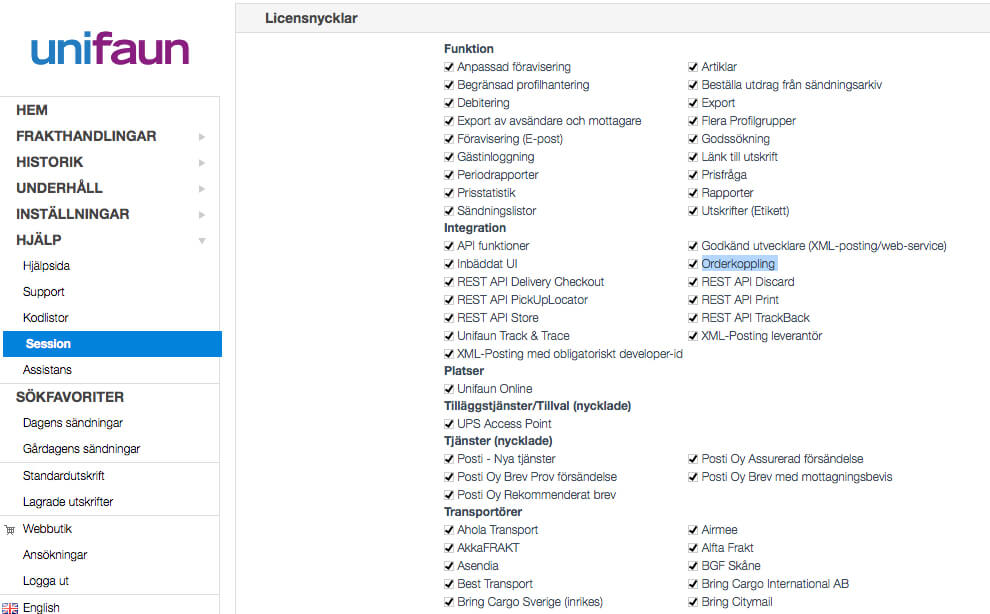The image size is (990, 614).
Task: Open the FRAKTHANDLINGAR menu
Action: pos(86,136)
